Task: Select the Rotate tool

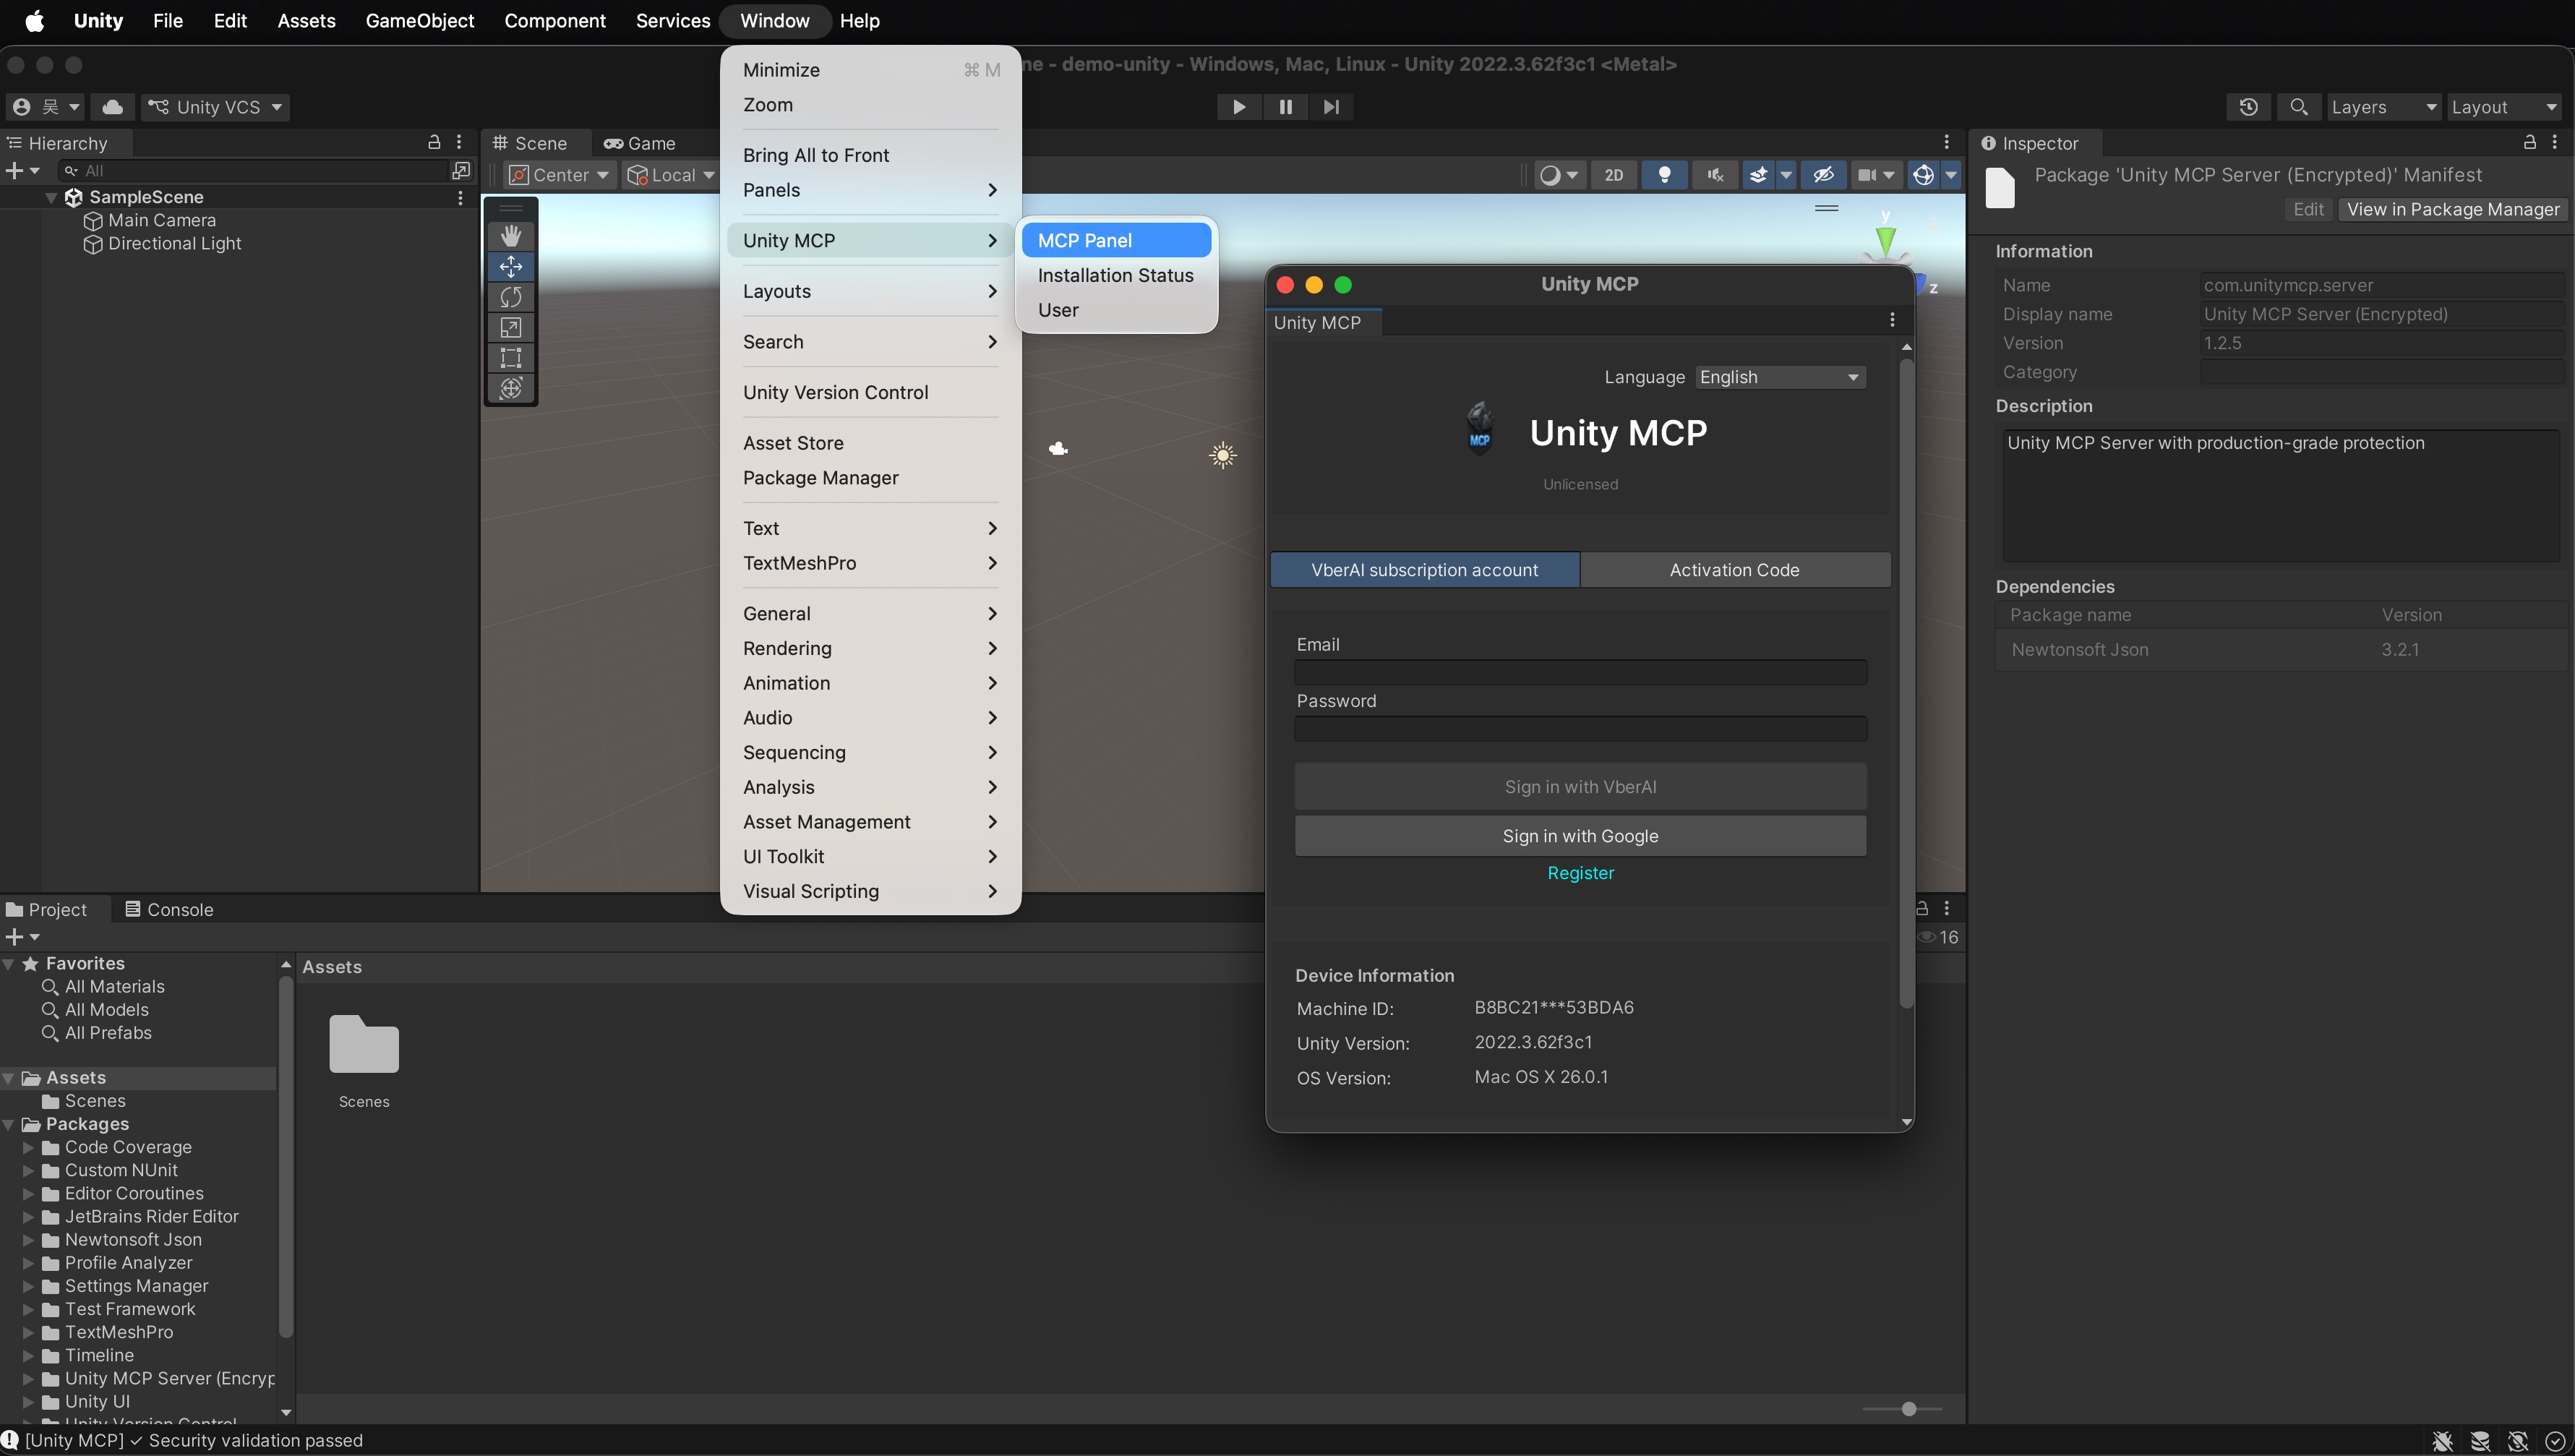Action: [x=511, y=297]
